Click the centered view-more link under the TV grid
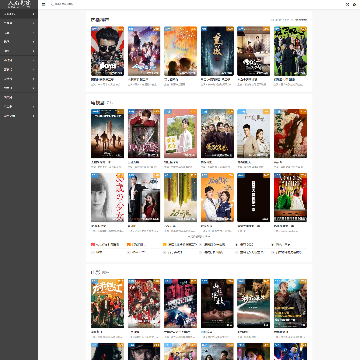Image resolution: width=360 pixels, height=360 pixels. (x=199, y=236)
